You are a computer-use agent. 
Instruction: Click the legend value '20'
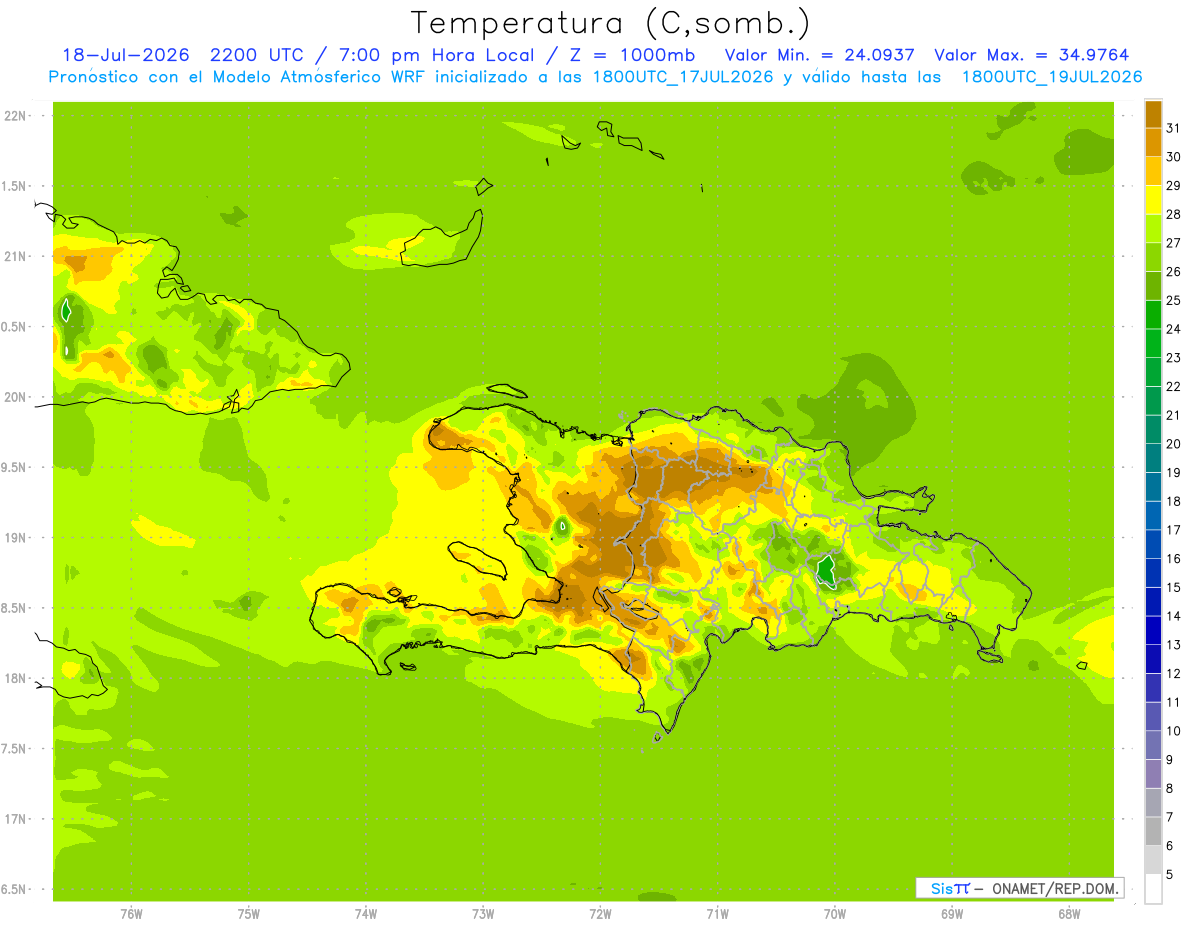tap(1173, 444)
